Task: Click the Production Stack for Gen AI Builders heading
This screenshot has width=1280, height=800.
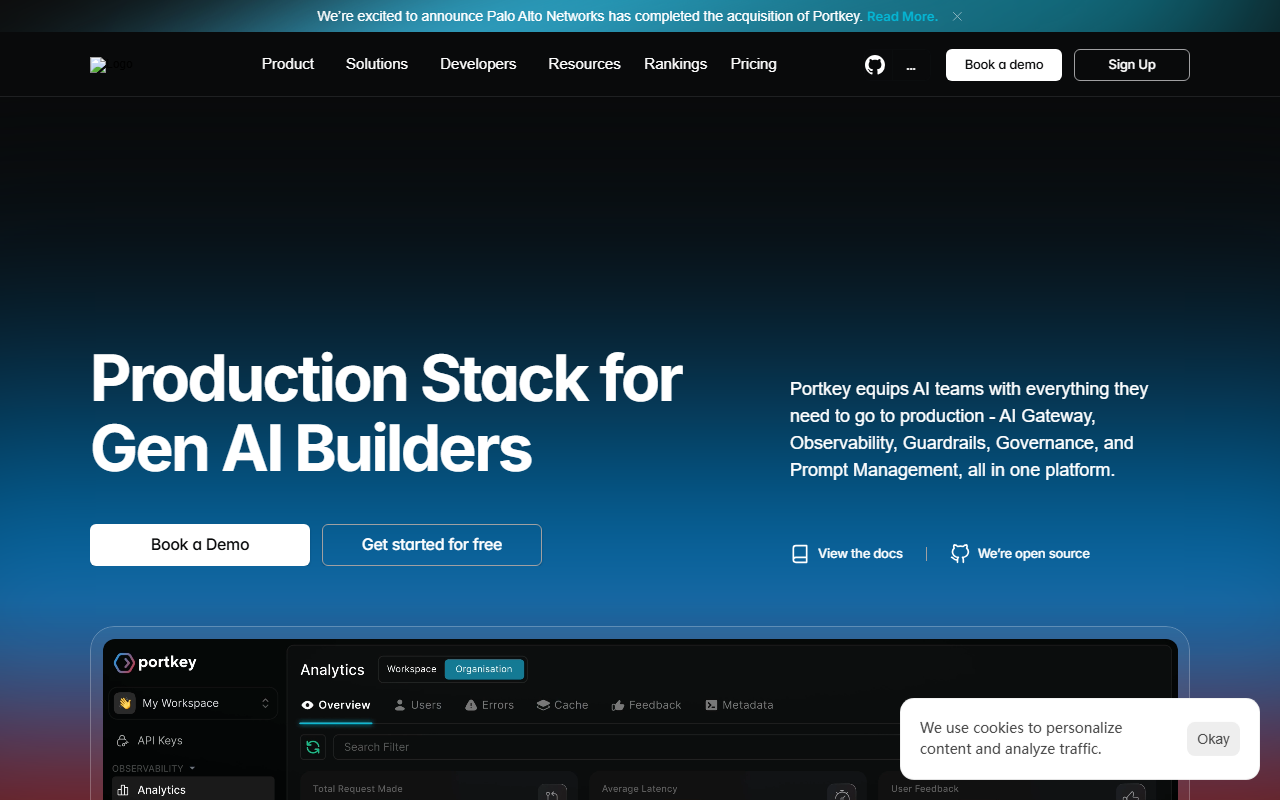Action: click(x=387, y=412)
